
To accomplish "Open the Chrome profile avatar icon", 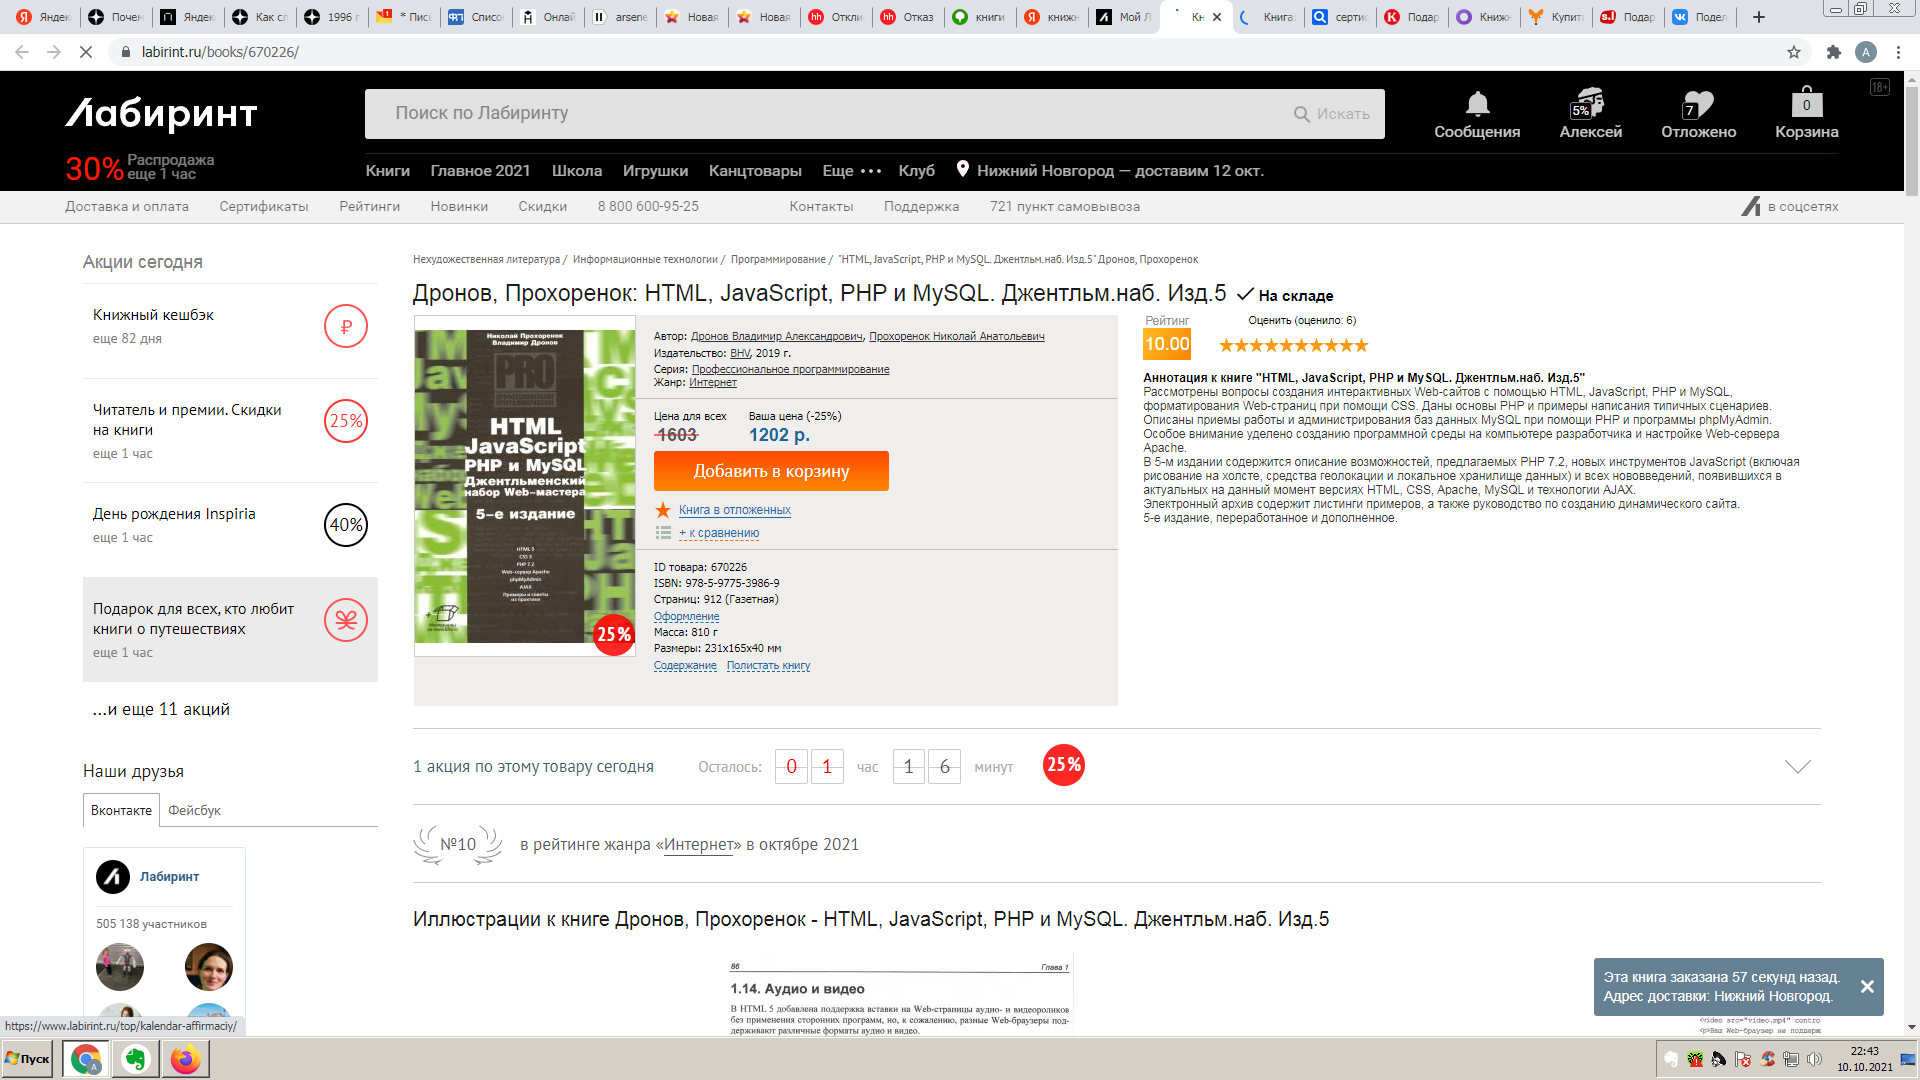I will 1866,52.
